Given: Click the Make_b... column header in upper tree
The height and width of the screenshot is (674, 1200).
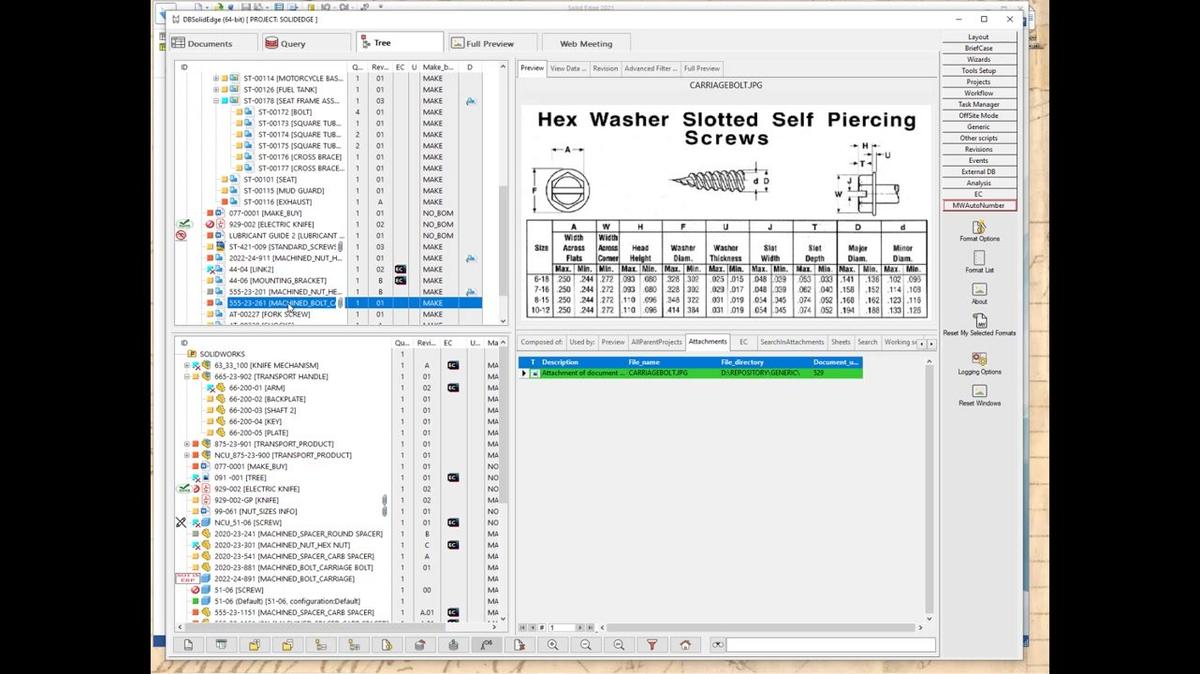Looking at the screenshot, I should pyautogui.click(x=439, y=67).
